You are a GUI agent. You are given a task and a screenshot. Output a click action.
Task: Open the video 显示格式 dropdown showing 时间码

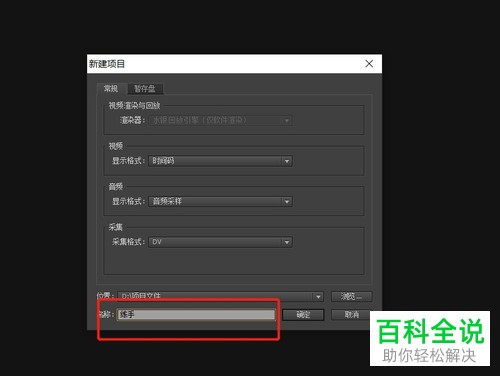(x=220, y=161)
